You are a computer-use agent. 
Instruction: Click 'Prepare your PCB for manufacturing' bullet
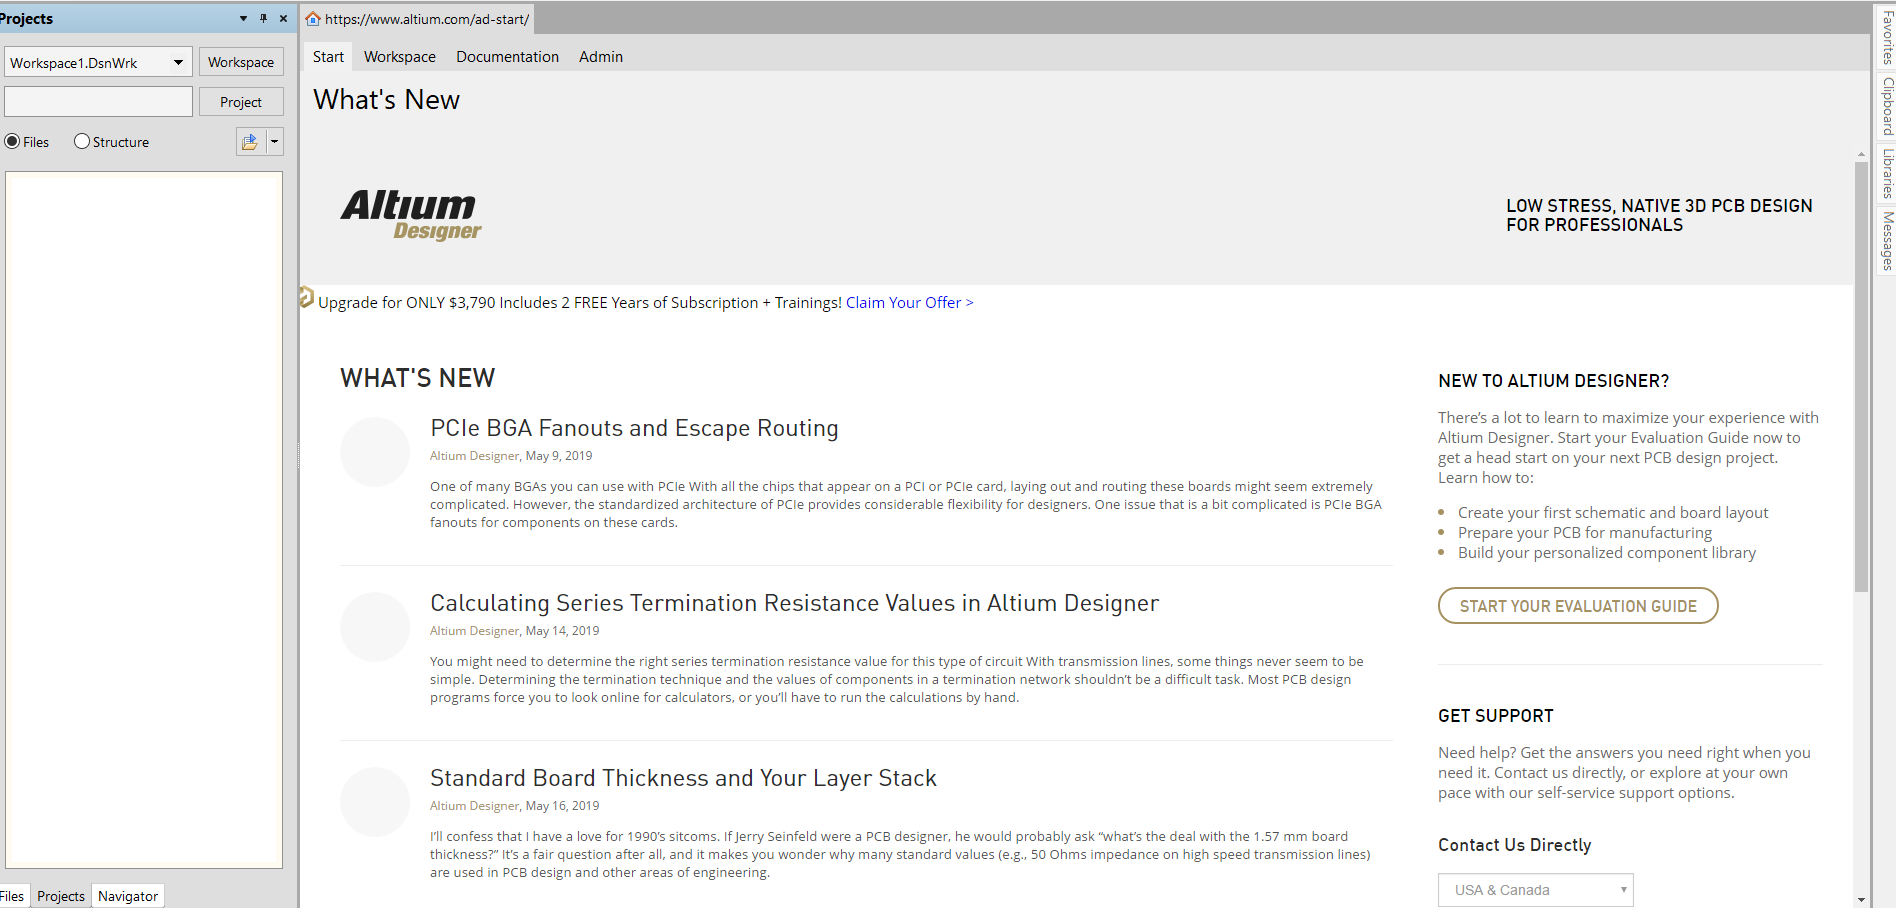[x=1585, y=533]
